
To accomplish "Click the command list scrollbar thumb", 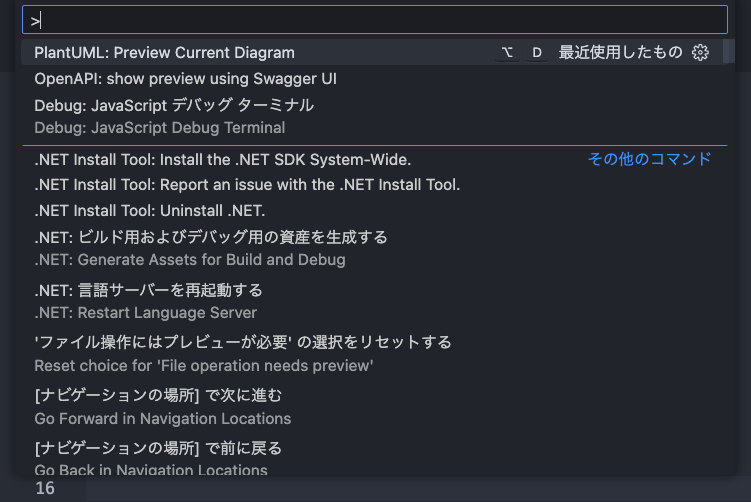I will pyautogui.click(x=728, y=51).
